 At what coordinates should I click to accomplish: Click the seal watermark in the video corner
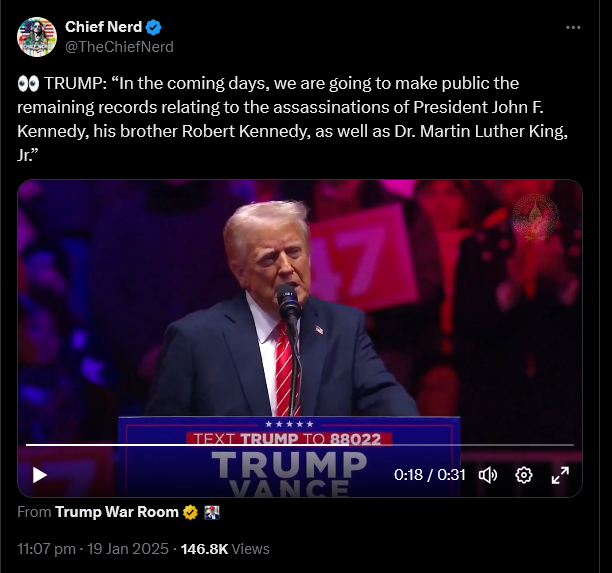[x=535, y=215]
